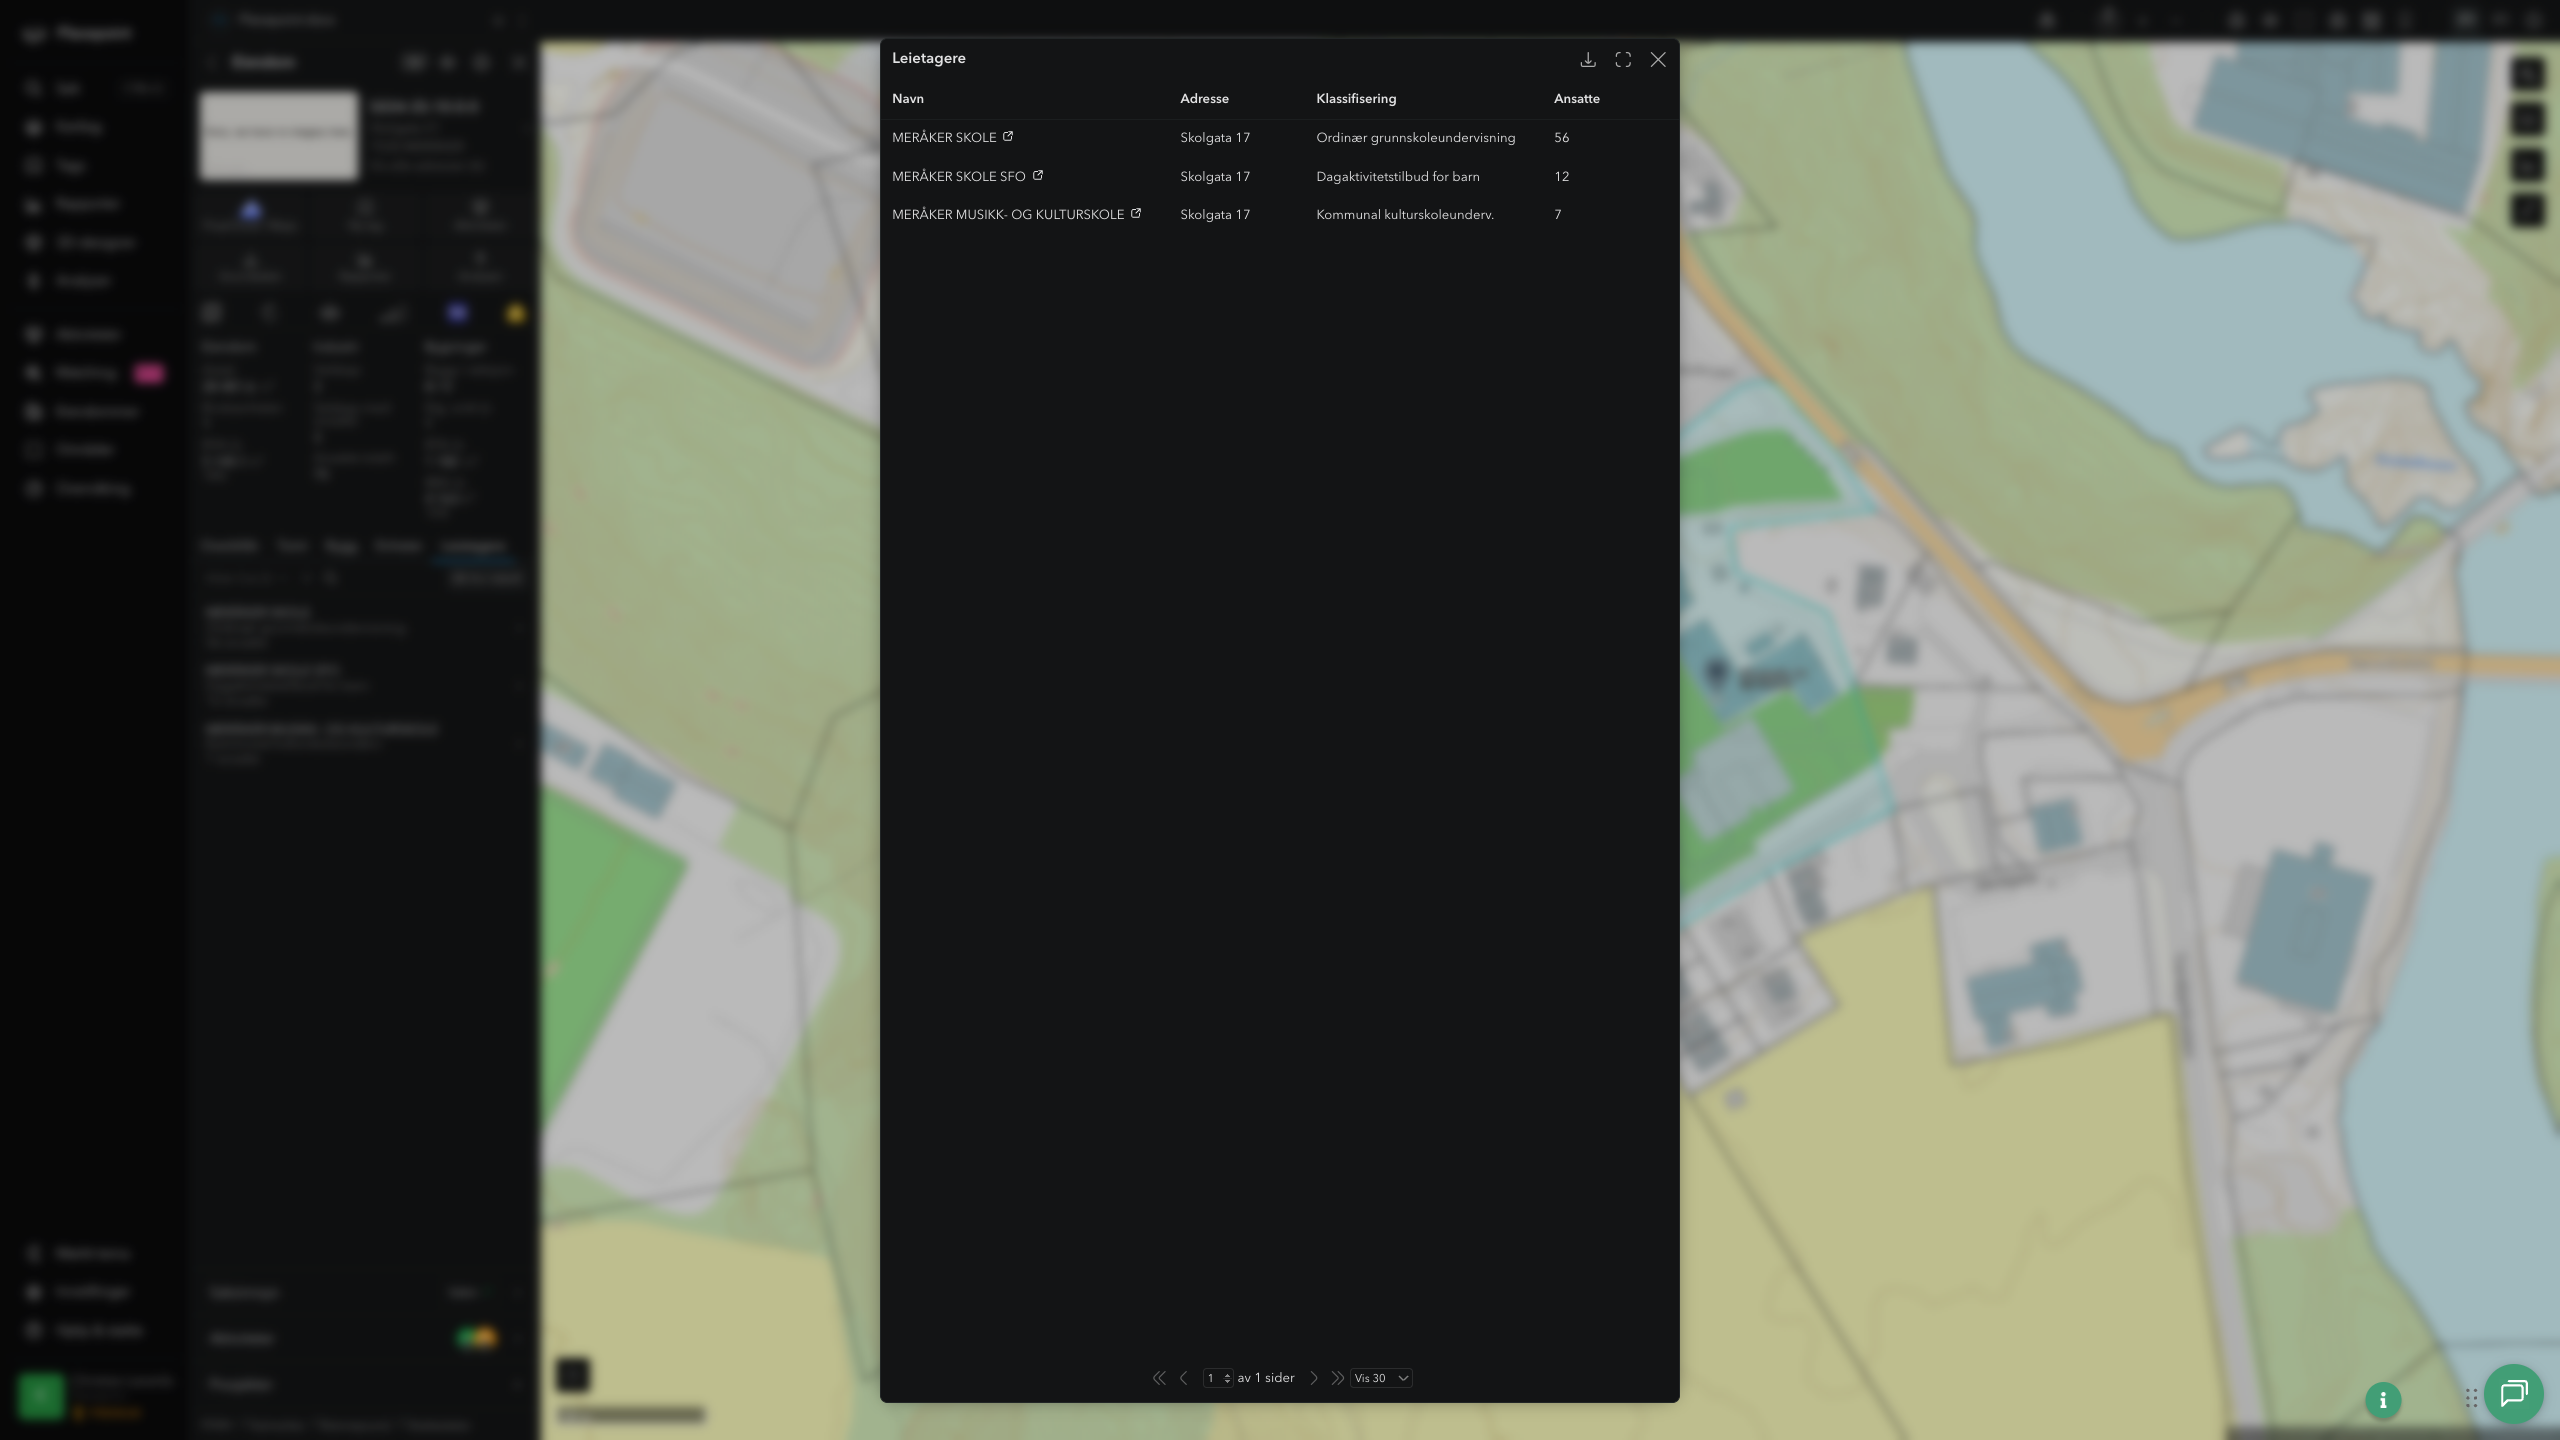Image resolution: width=2560 pixels, height=1440 pixels.
Task: Go to first page of tenants
Action: [1159, 1378]
